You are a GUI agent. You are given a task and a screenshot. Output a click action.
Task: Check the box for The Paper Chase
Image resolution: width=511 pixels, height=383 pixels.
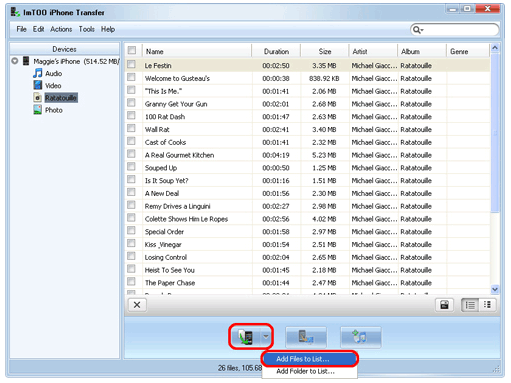pos(131,282)
